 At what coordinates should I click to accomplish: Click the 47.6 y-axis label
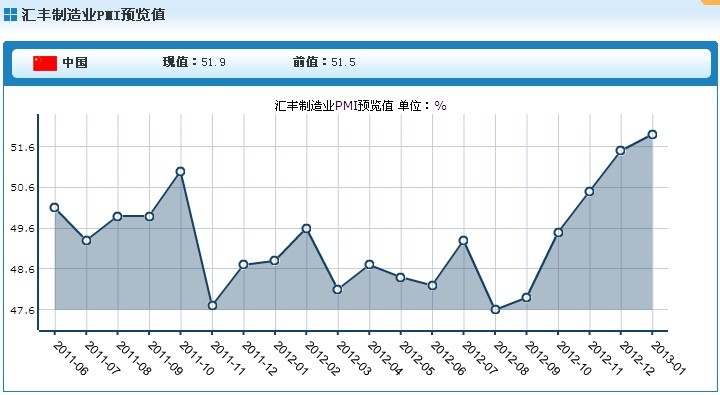(22, 310)
